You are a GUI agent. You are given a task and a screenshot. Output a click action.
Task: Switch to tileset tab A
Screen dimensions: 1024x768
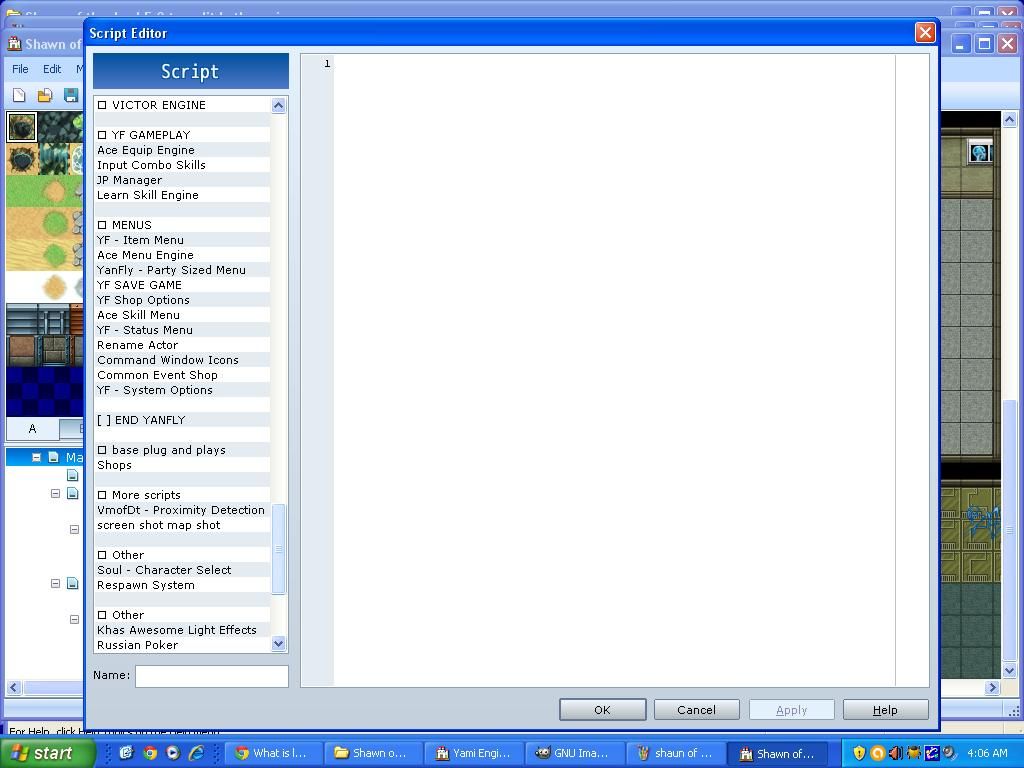32,429
